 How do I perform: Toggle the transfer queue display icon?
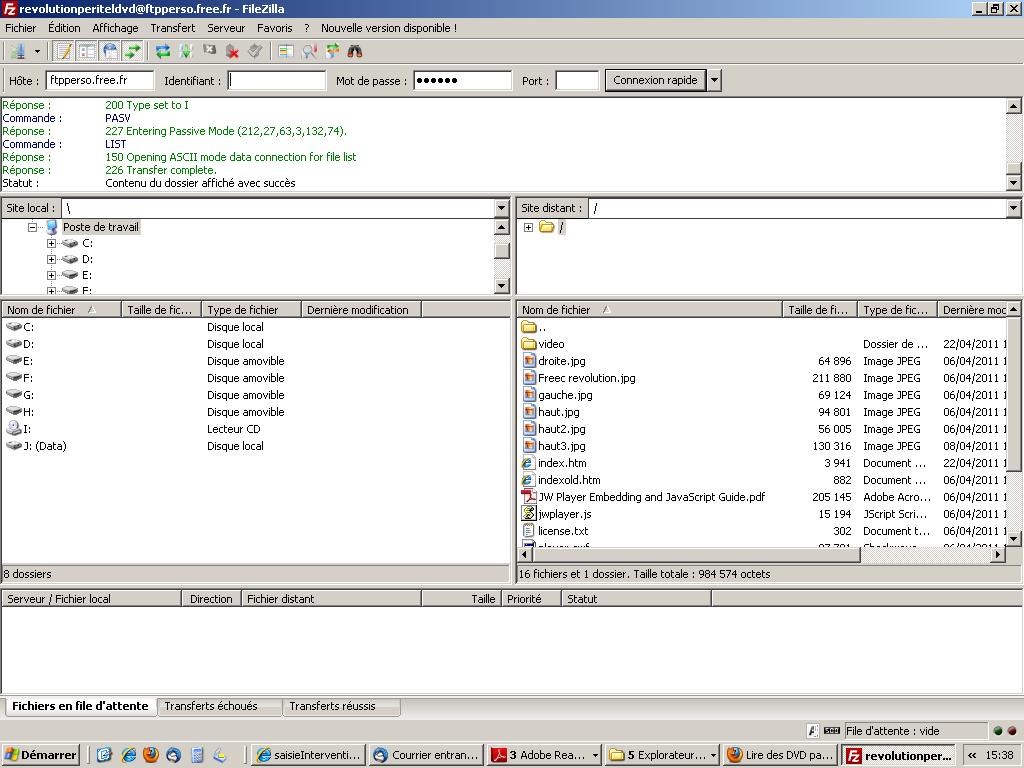coord(133,51)
